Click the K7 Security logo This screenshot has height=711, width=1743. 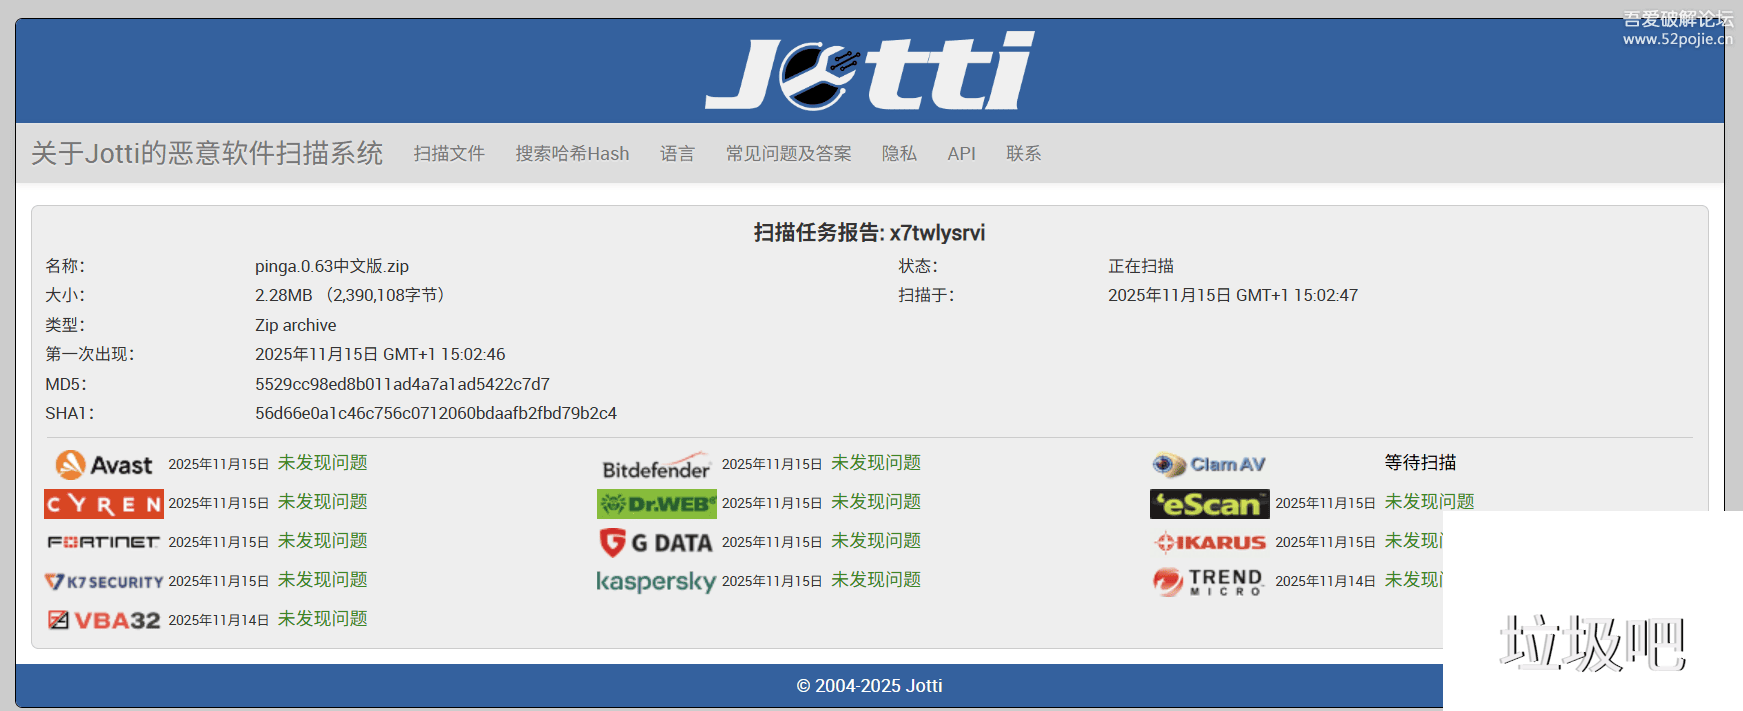pyautogui.click(x=104, y=581)
